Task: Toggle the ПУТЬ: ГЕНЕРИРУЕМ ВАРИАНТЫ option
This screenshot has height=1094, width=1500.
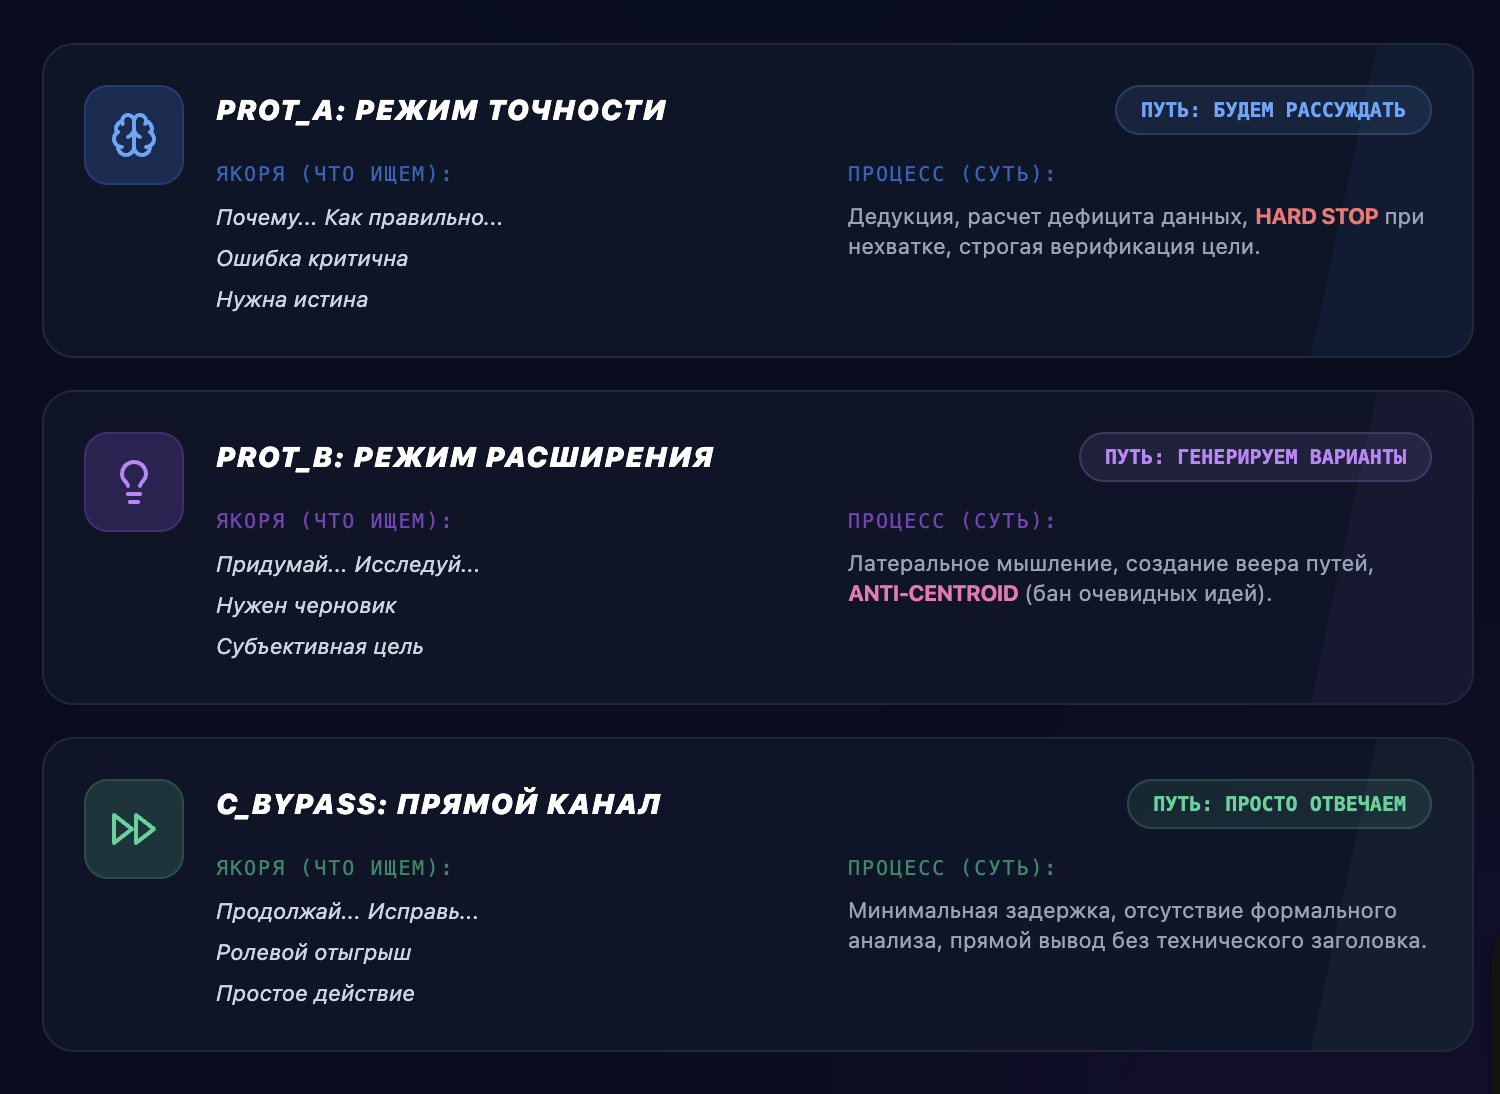Action: (x=1255, y=457)
